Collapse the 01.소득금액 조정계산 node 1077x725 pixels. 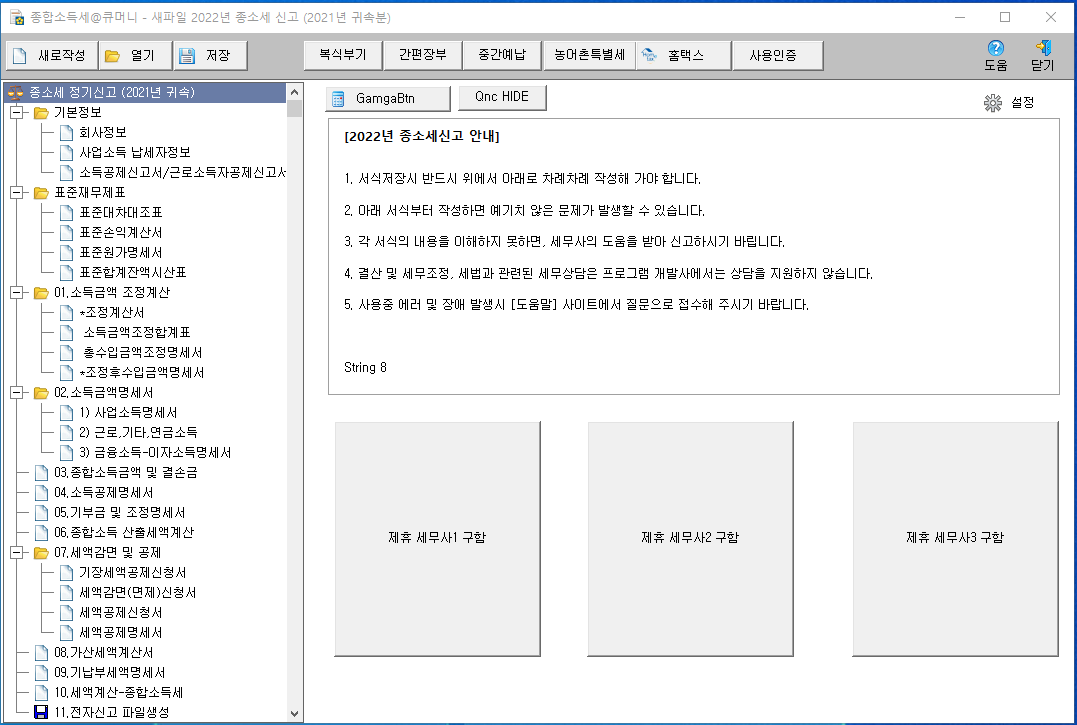point(16,293)
